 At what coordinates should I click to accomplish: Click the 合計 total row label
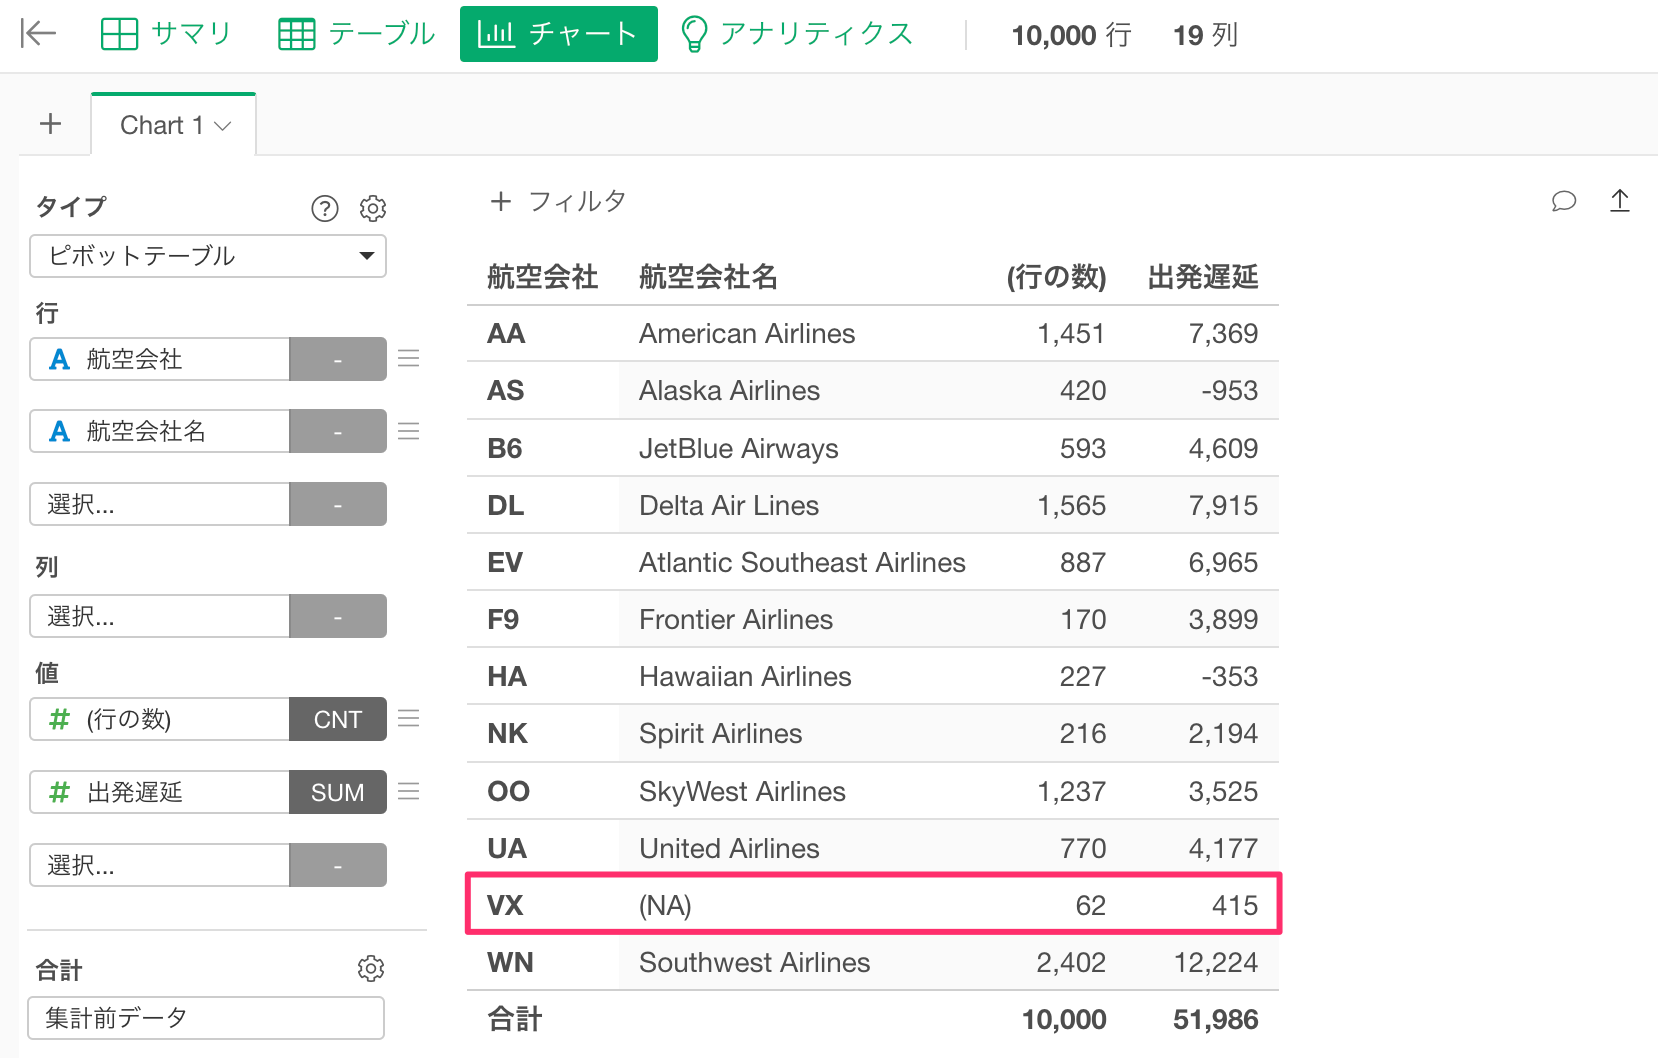coord(514,1019)
